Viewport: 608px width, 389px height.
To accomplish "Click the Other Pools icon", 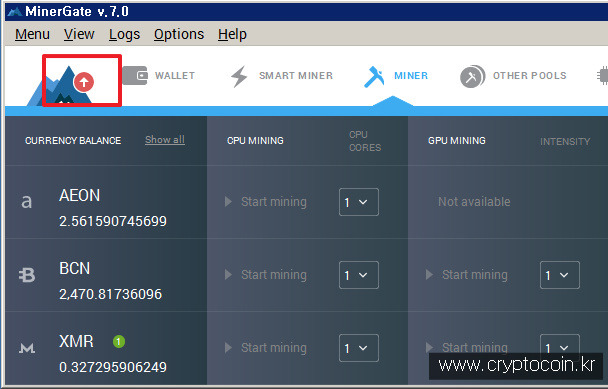I will pos(472,76).
